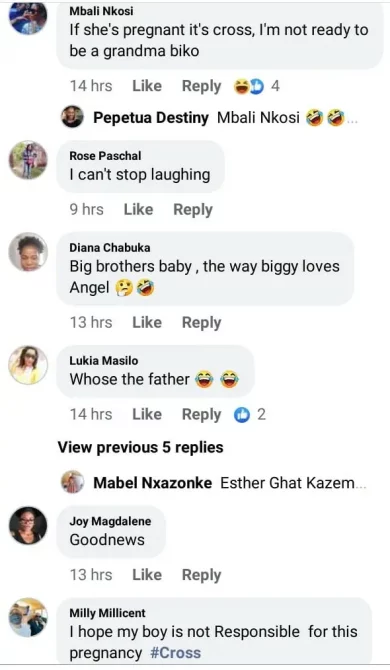
Task: Open Mabel Nxazonke's small avatar
Action: coord(72,482)
